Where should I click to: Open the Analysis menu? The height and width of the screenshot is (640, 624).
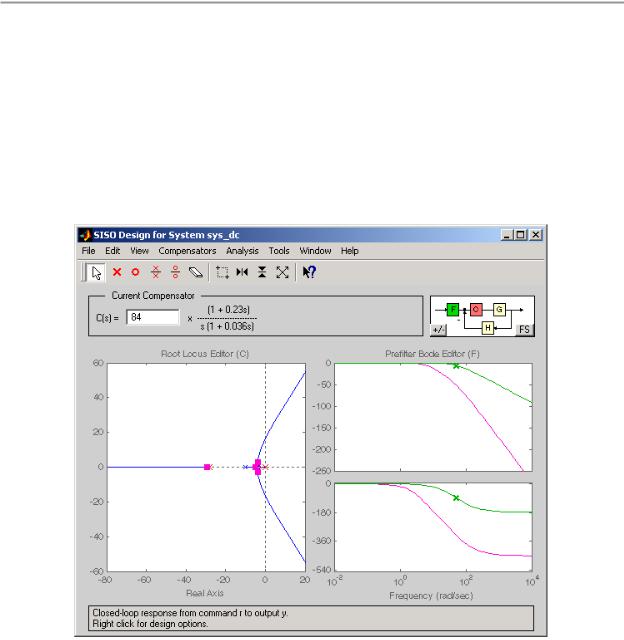point(242,251)
